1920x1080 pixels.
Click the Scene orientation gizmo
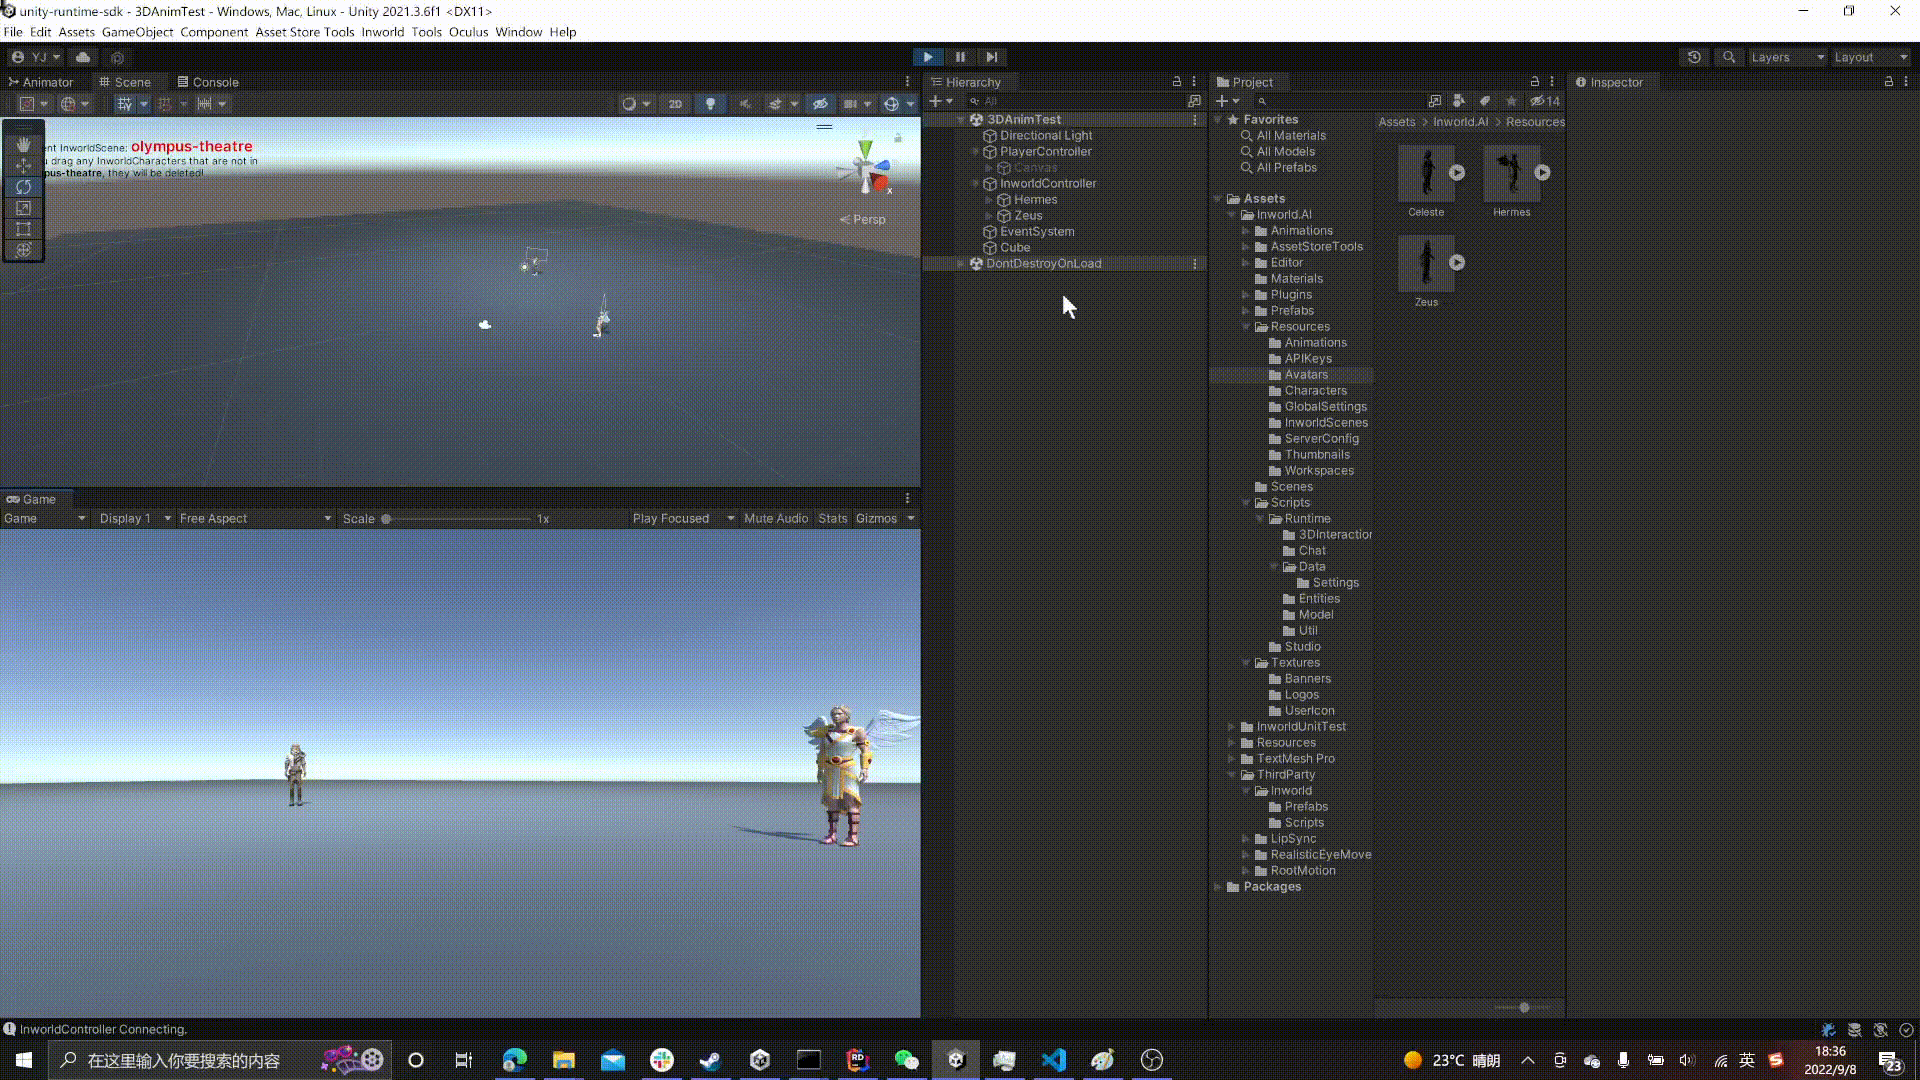865,169
